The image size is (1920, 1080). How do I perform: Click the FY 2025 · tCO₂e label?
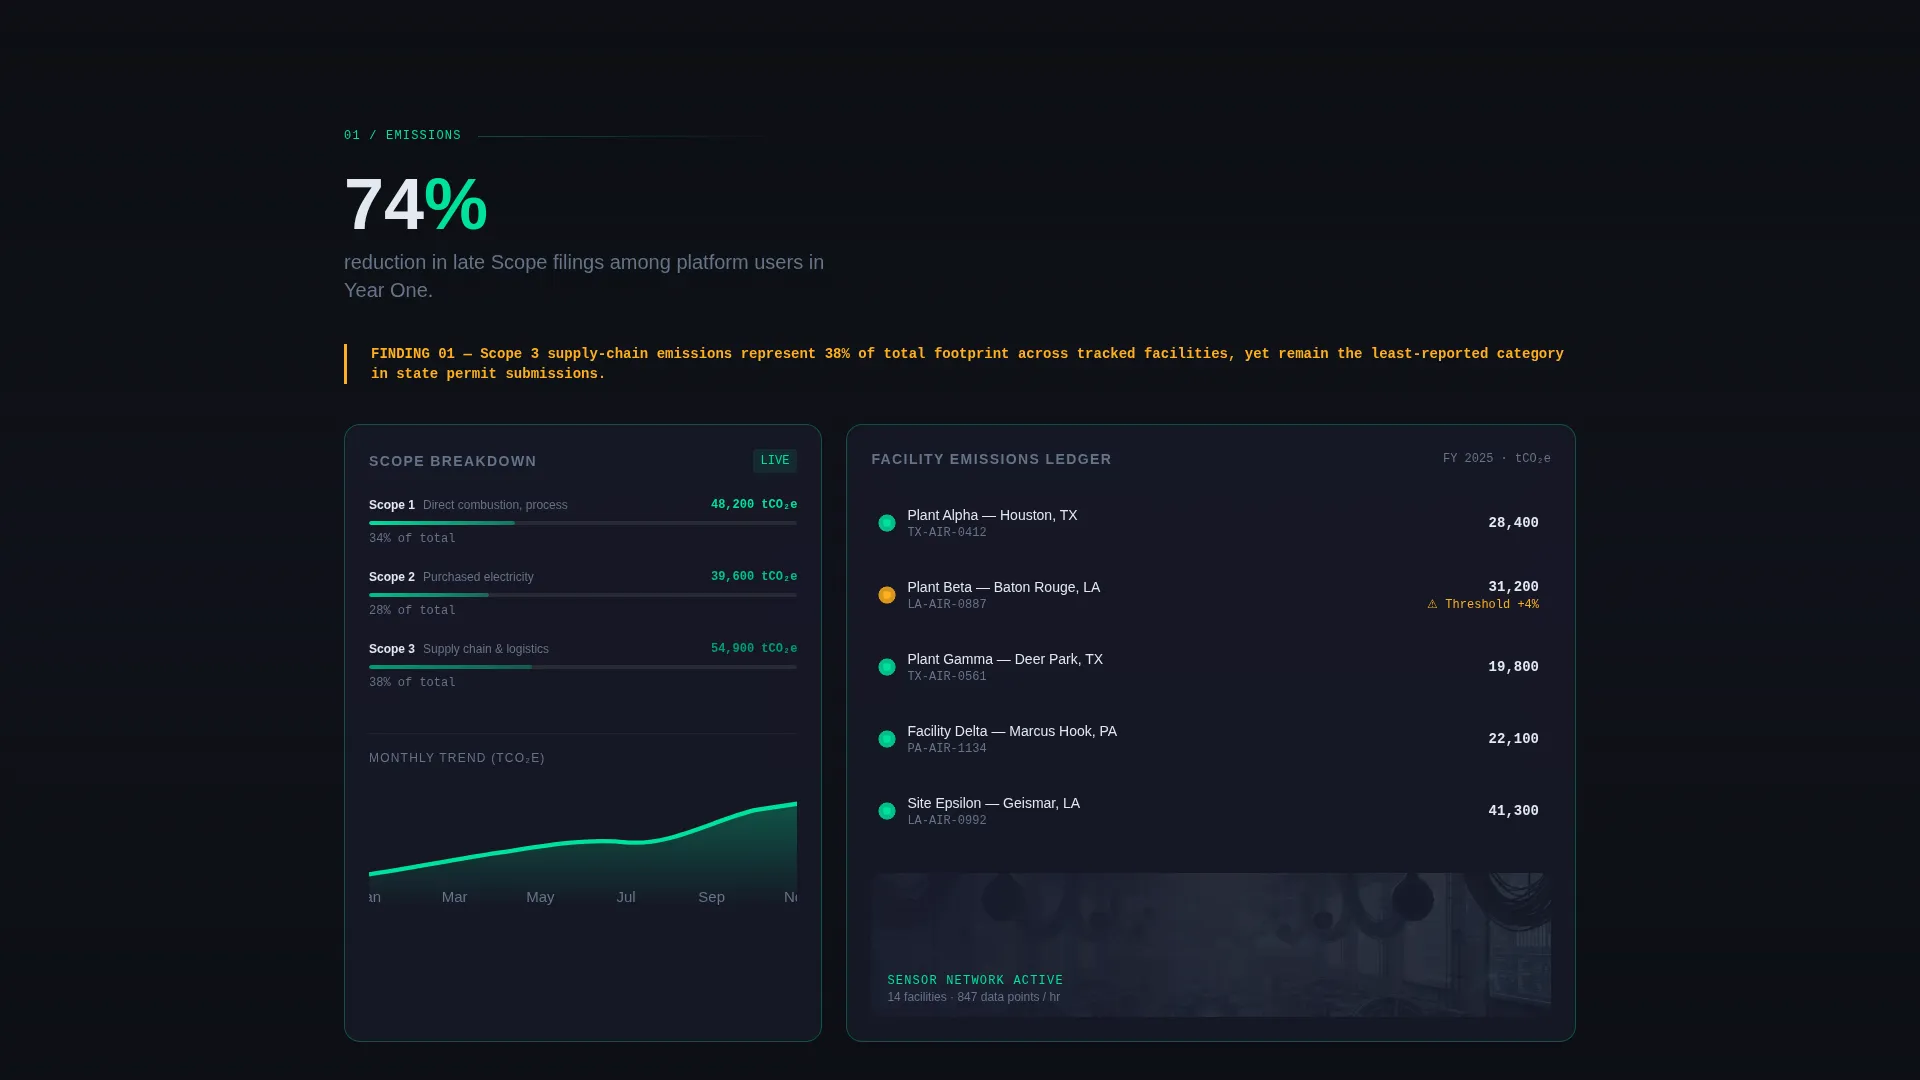click(1496, 459)
